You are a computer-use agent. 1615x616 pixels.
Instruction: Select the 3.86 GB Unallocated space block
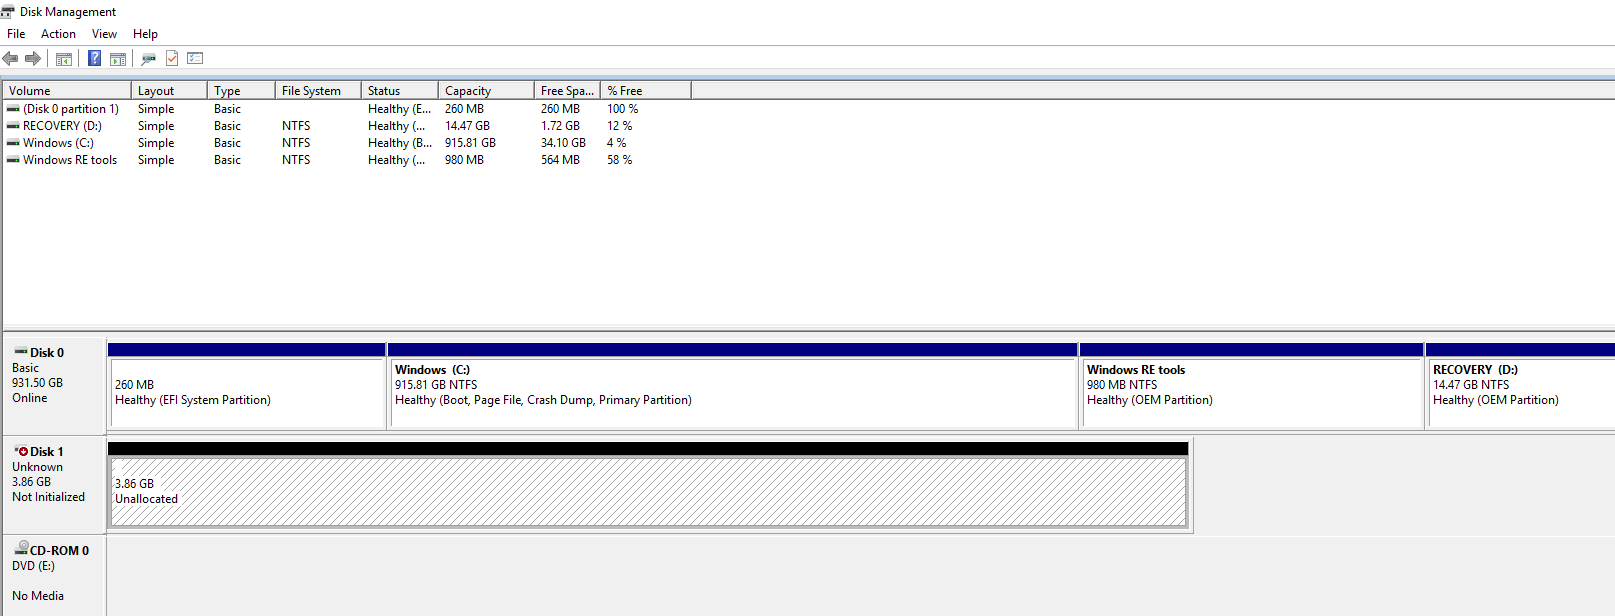coord(648,485)
